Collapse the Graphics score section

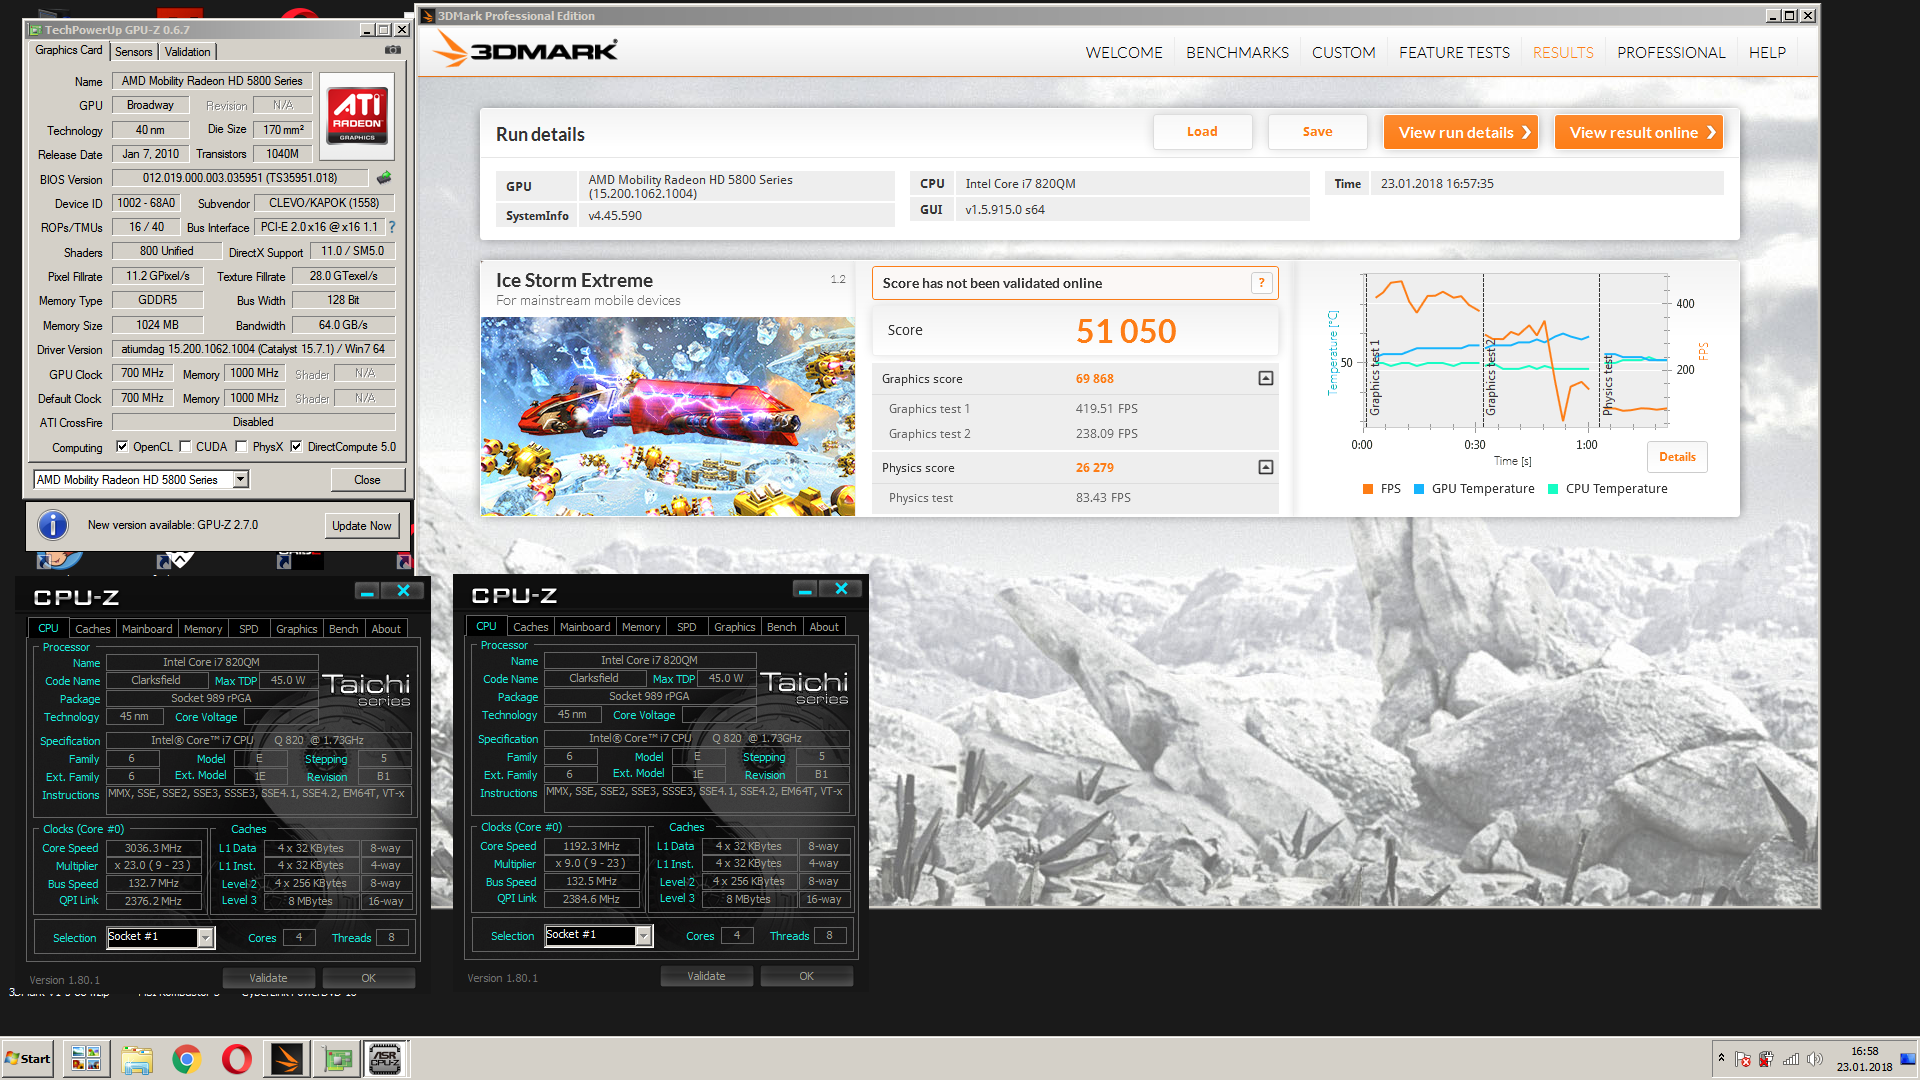1266,378
